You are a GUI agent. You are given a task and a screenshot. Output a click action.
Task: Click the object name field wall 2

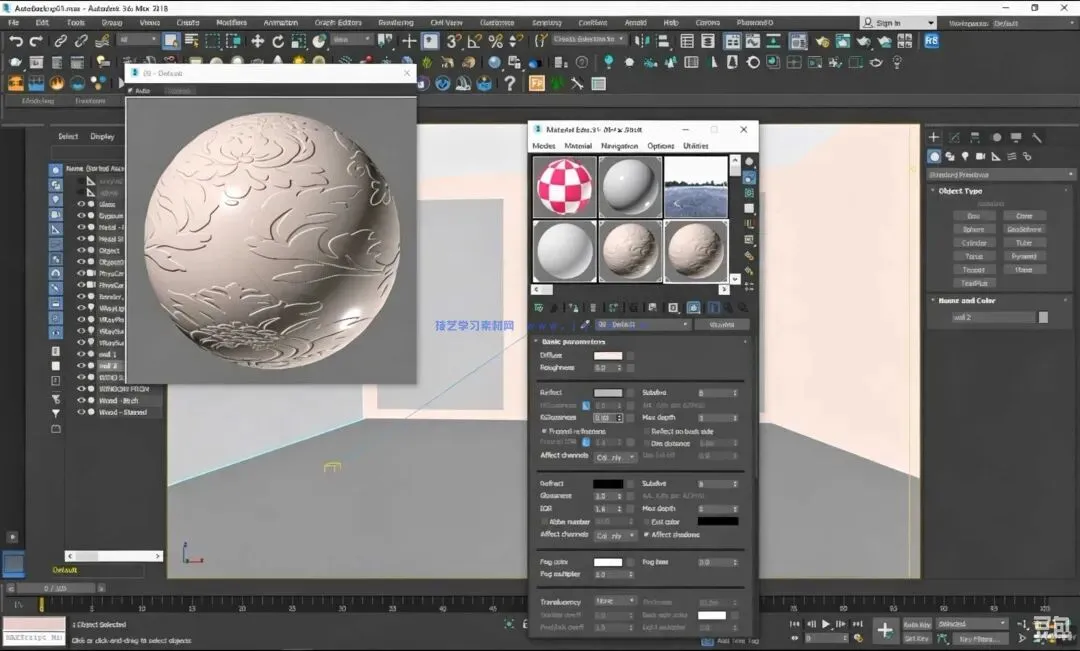[992, 317]
